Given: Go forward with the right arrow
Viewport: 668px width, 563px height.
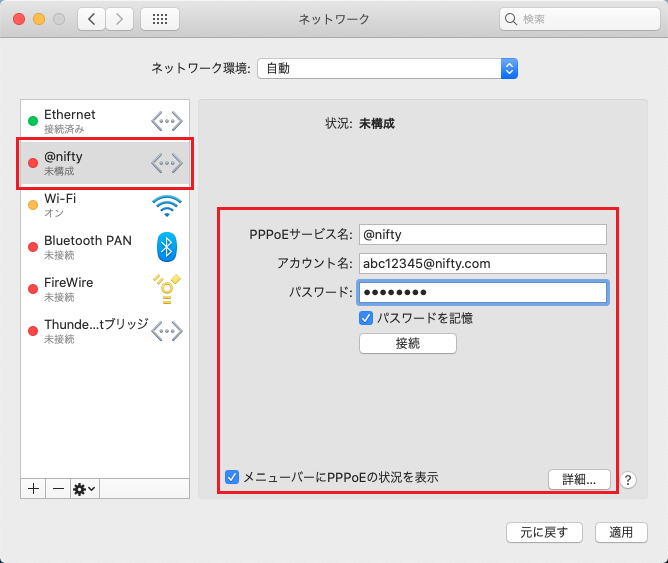Looking at the screenshot, I should coord(119,19).
